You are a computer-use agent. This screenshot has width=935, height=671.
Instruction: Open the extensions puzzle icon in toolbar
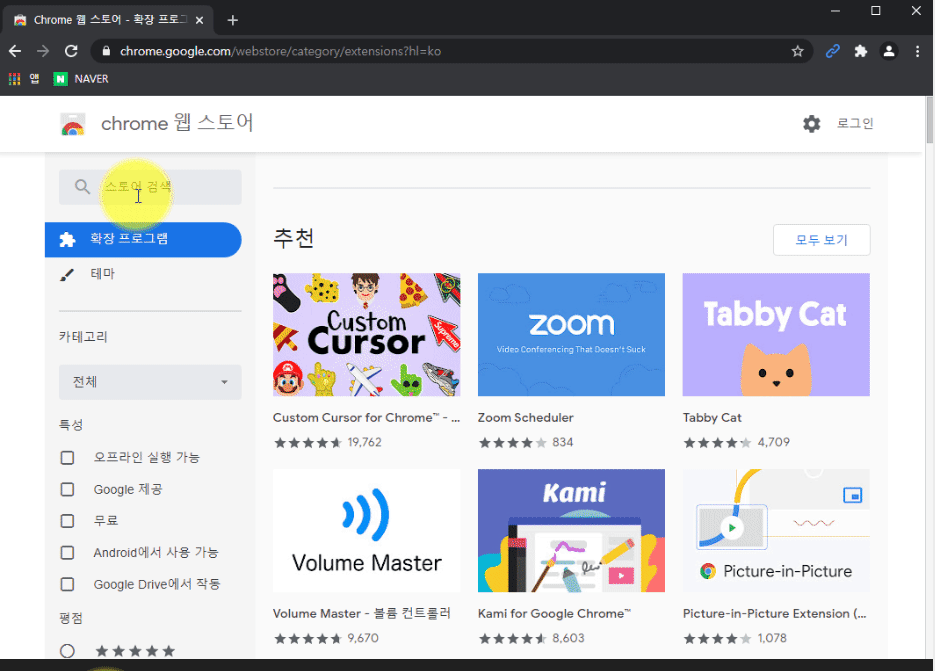860,51
